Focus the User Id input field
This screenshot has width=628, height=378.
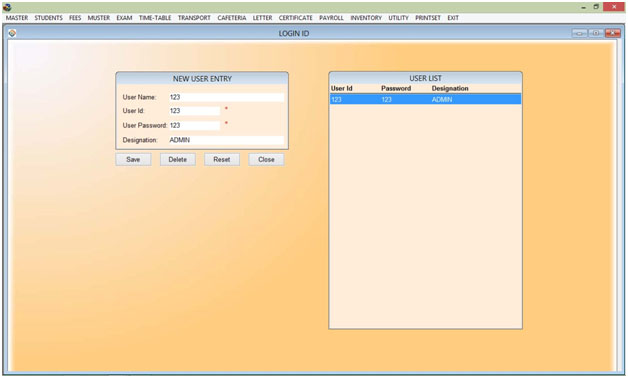coord(194,111)
